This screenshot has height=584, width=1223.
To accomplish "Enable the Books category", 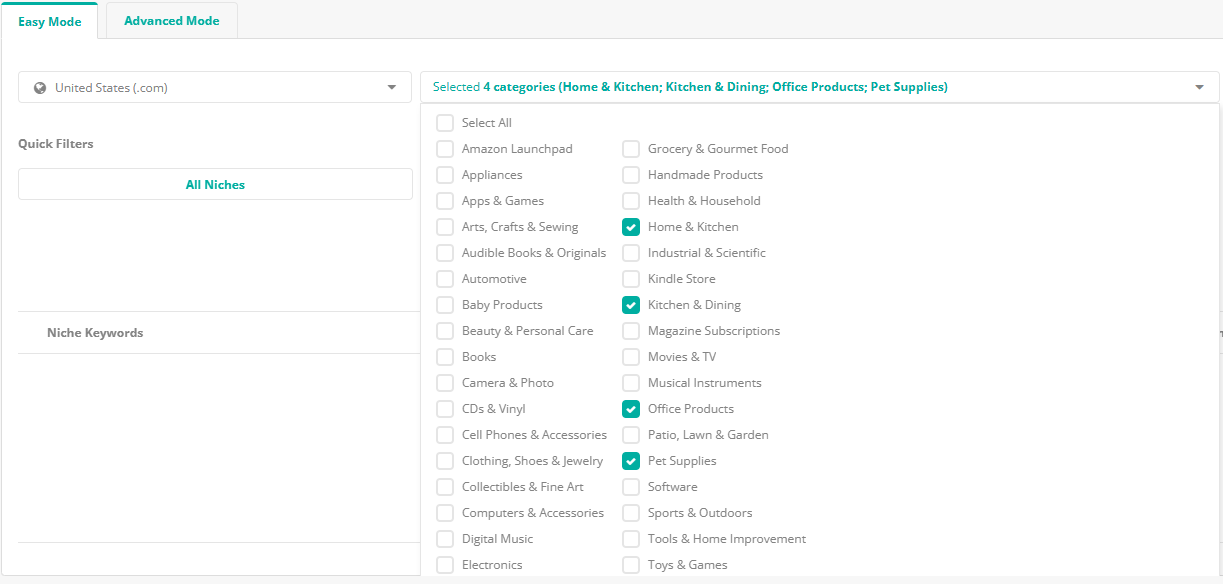I will [444, 356].
